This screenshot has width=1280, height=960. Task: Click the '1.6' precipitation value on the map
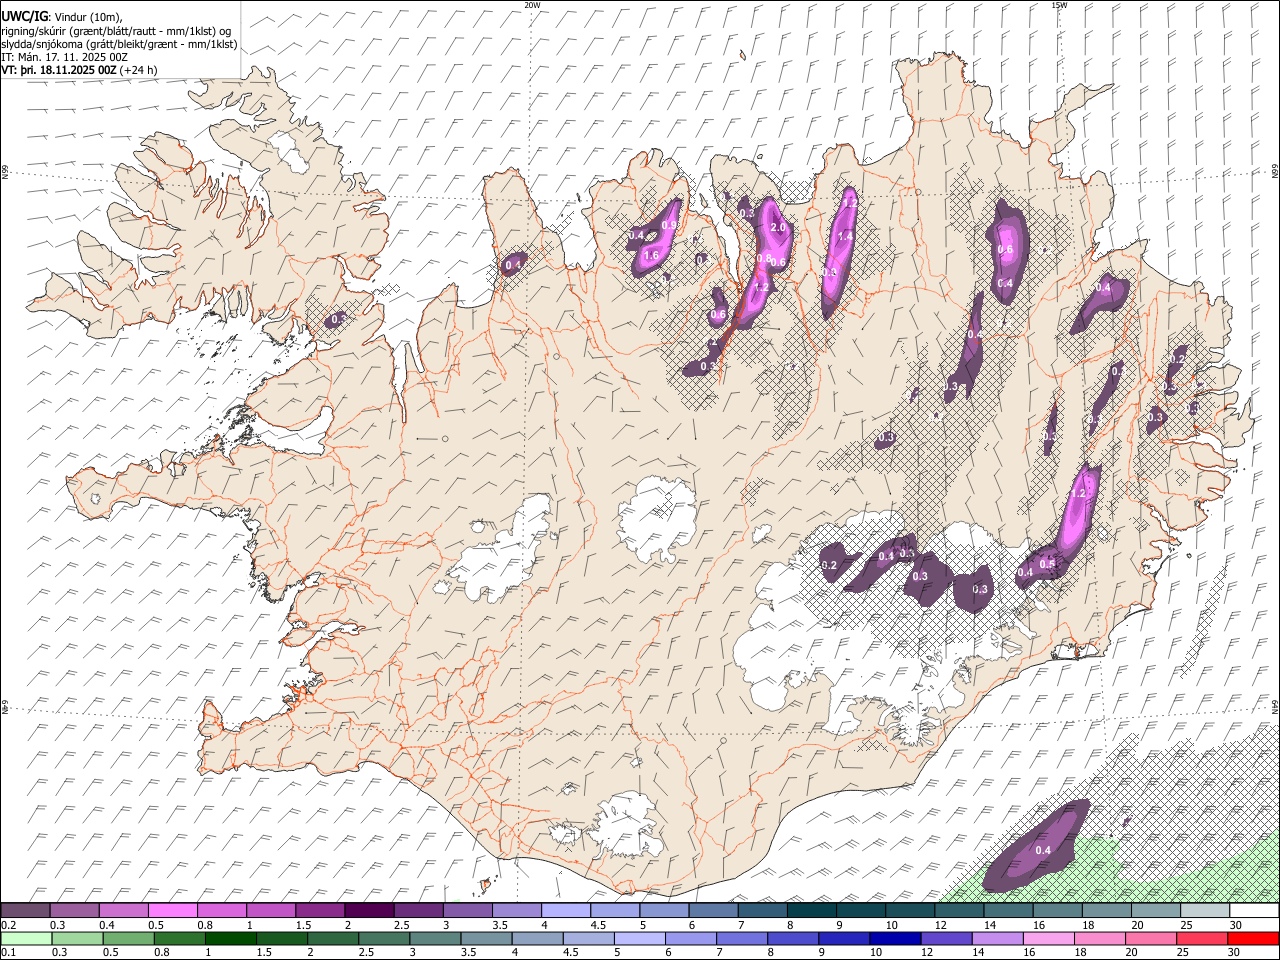[651, 256]
